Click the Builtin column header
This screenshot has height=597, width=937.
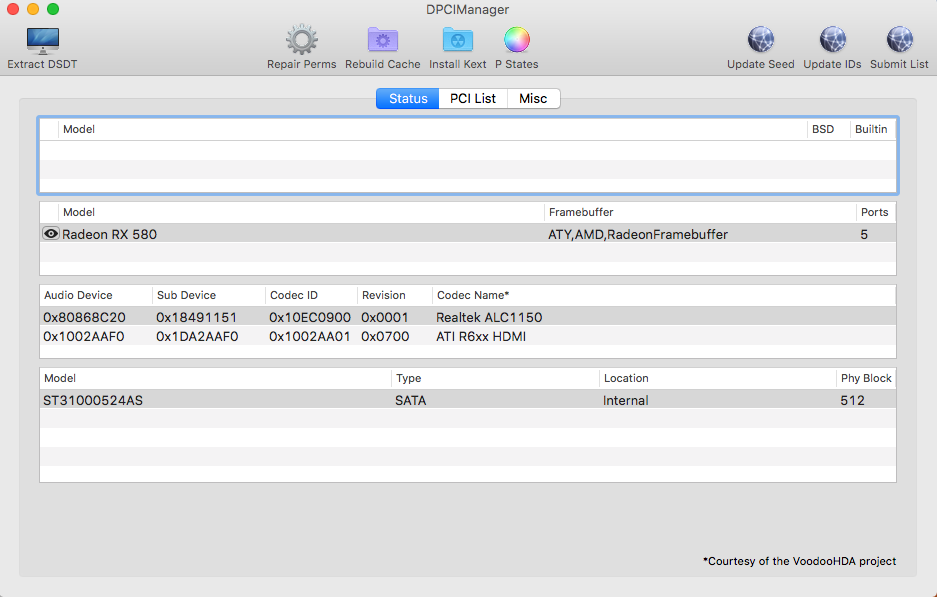[873, 129]
